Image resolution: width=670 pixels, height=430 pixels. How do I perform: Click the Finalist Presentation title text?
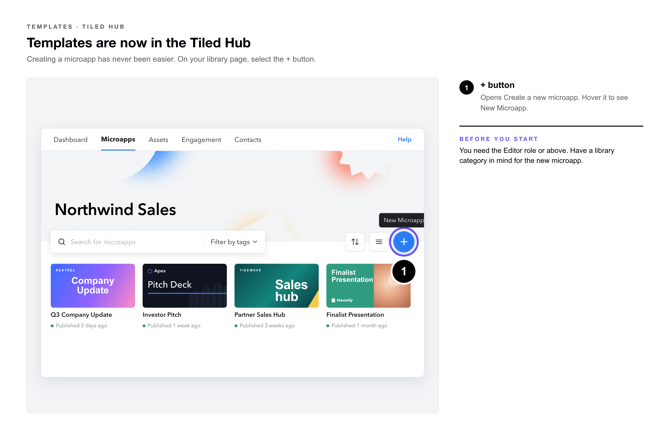pyautogui.click(x=355, y=315)
